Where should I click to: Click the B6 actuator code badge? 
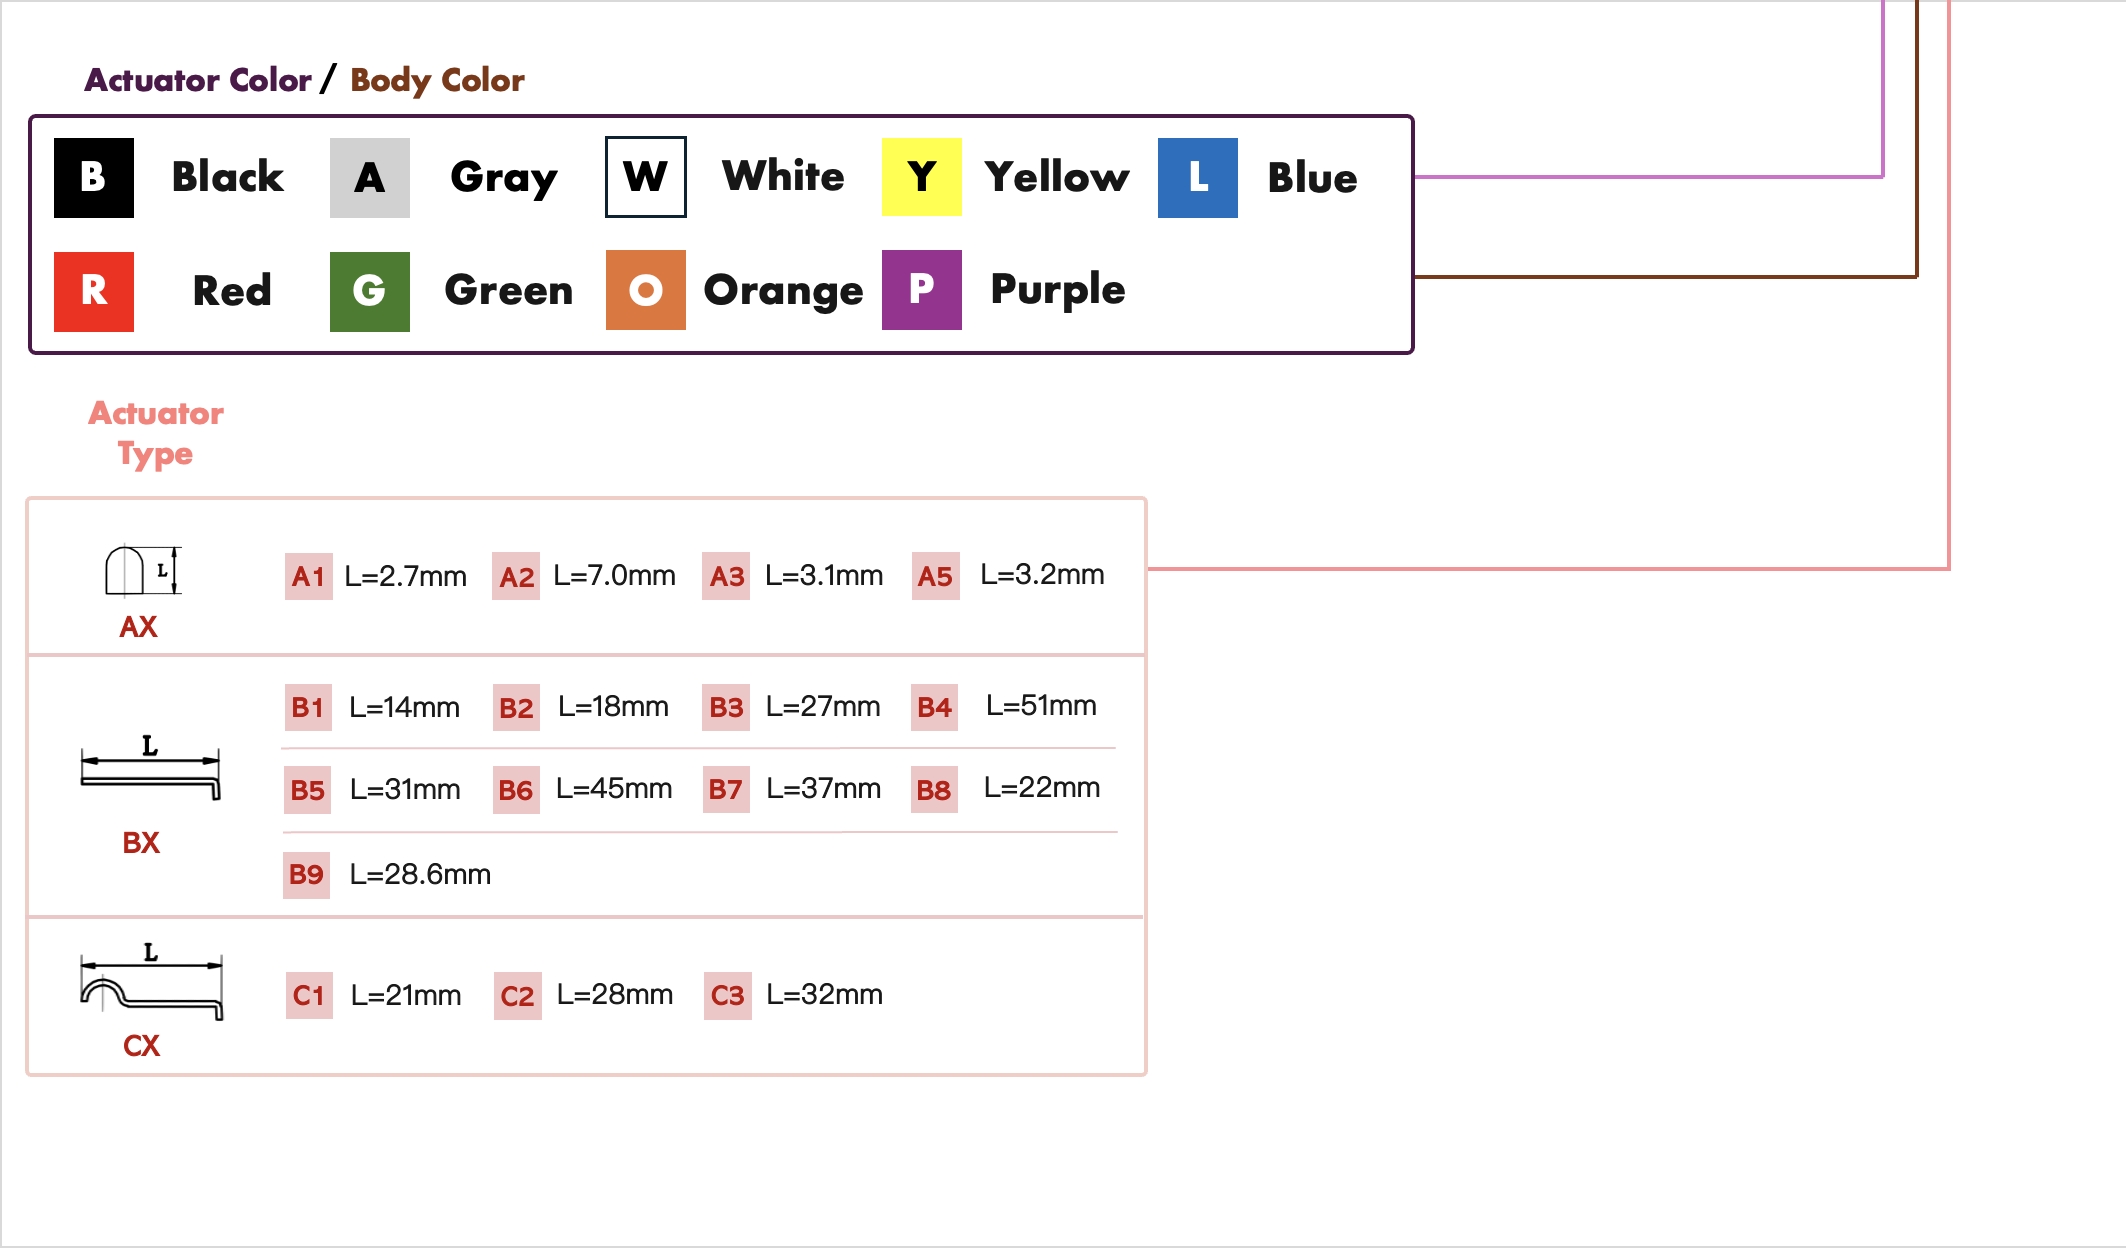[x=516, y=790]
